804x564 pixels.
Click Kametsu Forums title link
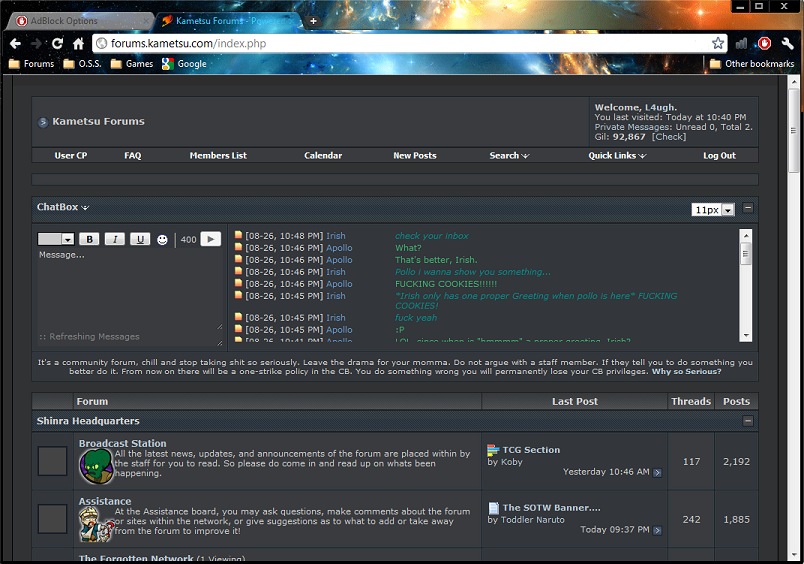(98, 122)
